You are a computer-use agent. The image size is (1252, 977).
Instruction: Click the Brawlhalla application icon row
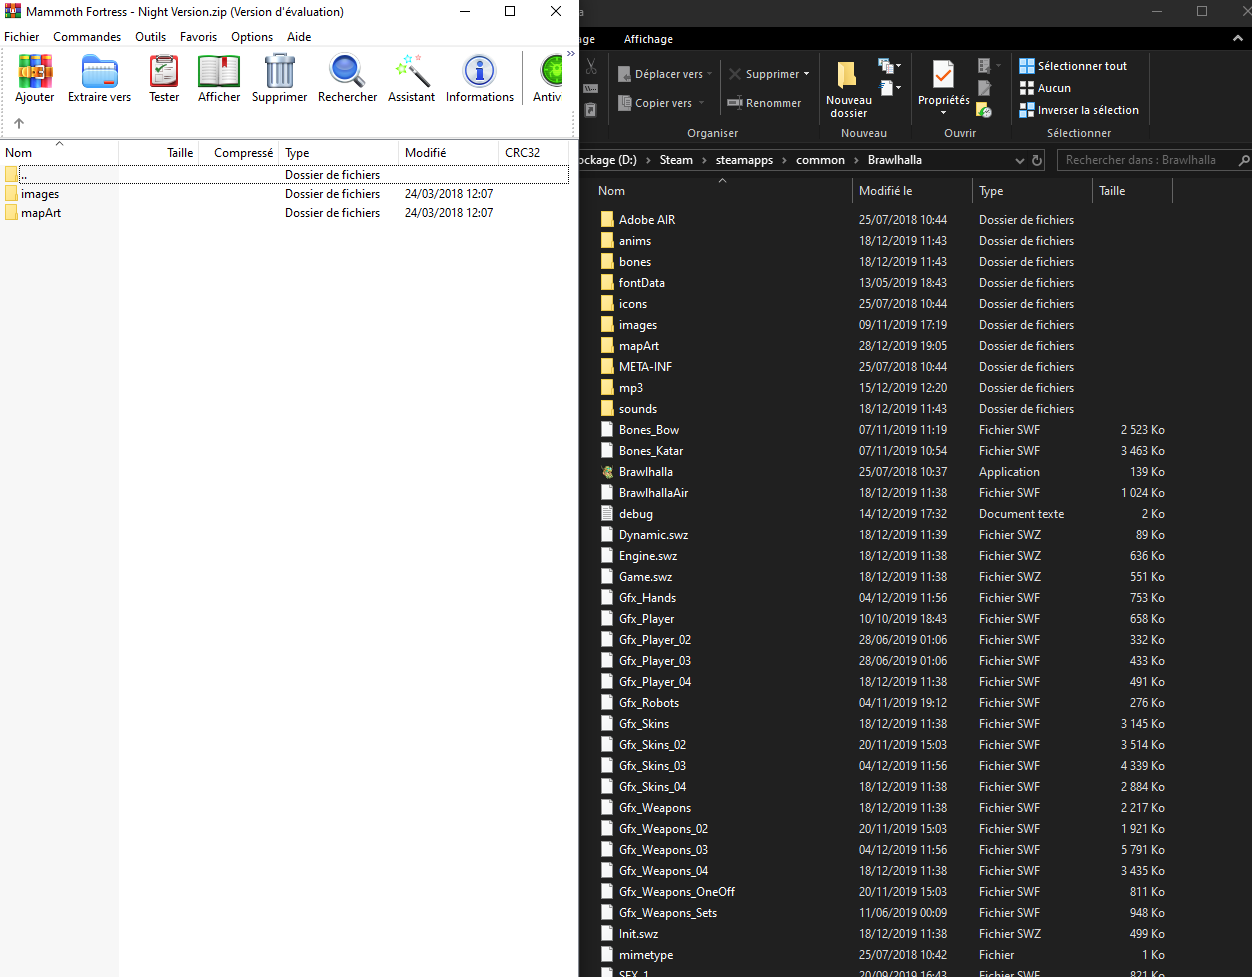[607, 472]
